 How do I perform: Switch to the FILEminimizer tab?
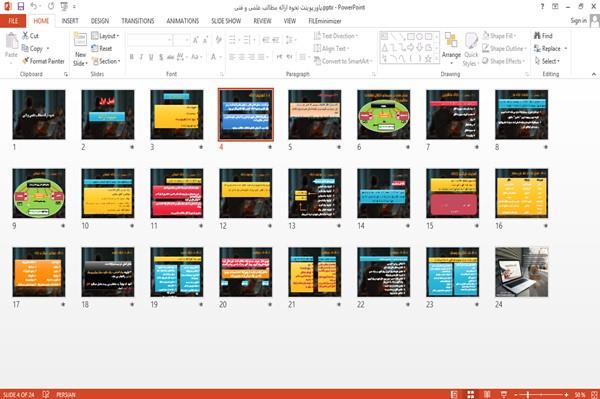324,21
